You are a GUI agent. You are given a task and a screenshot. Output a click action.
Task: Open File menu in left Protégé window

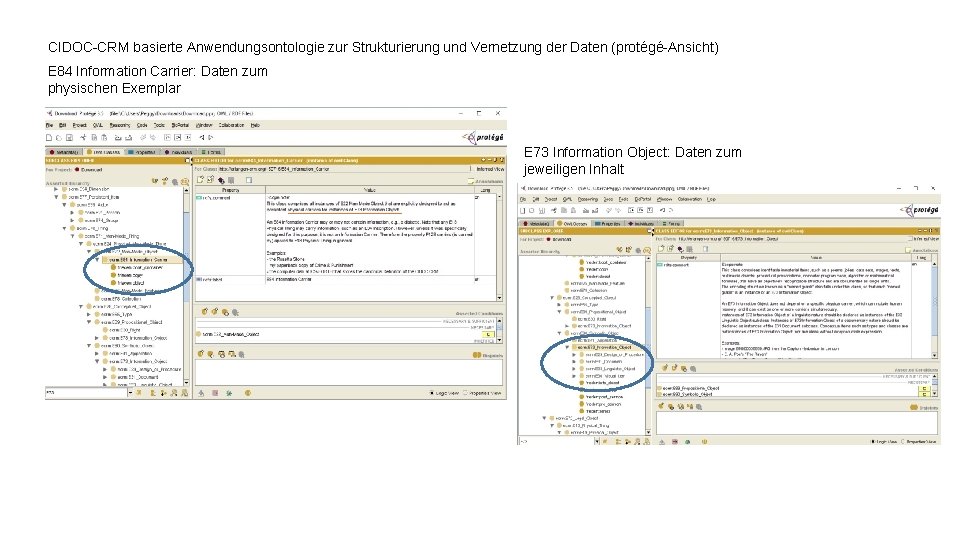coord(50,125)
